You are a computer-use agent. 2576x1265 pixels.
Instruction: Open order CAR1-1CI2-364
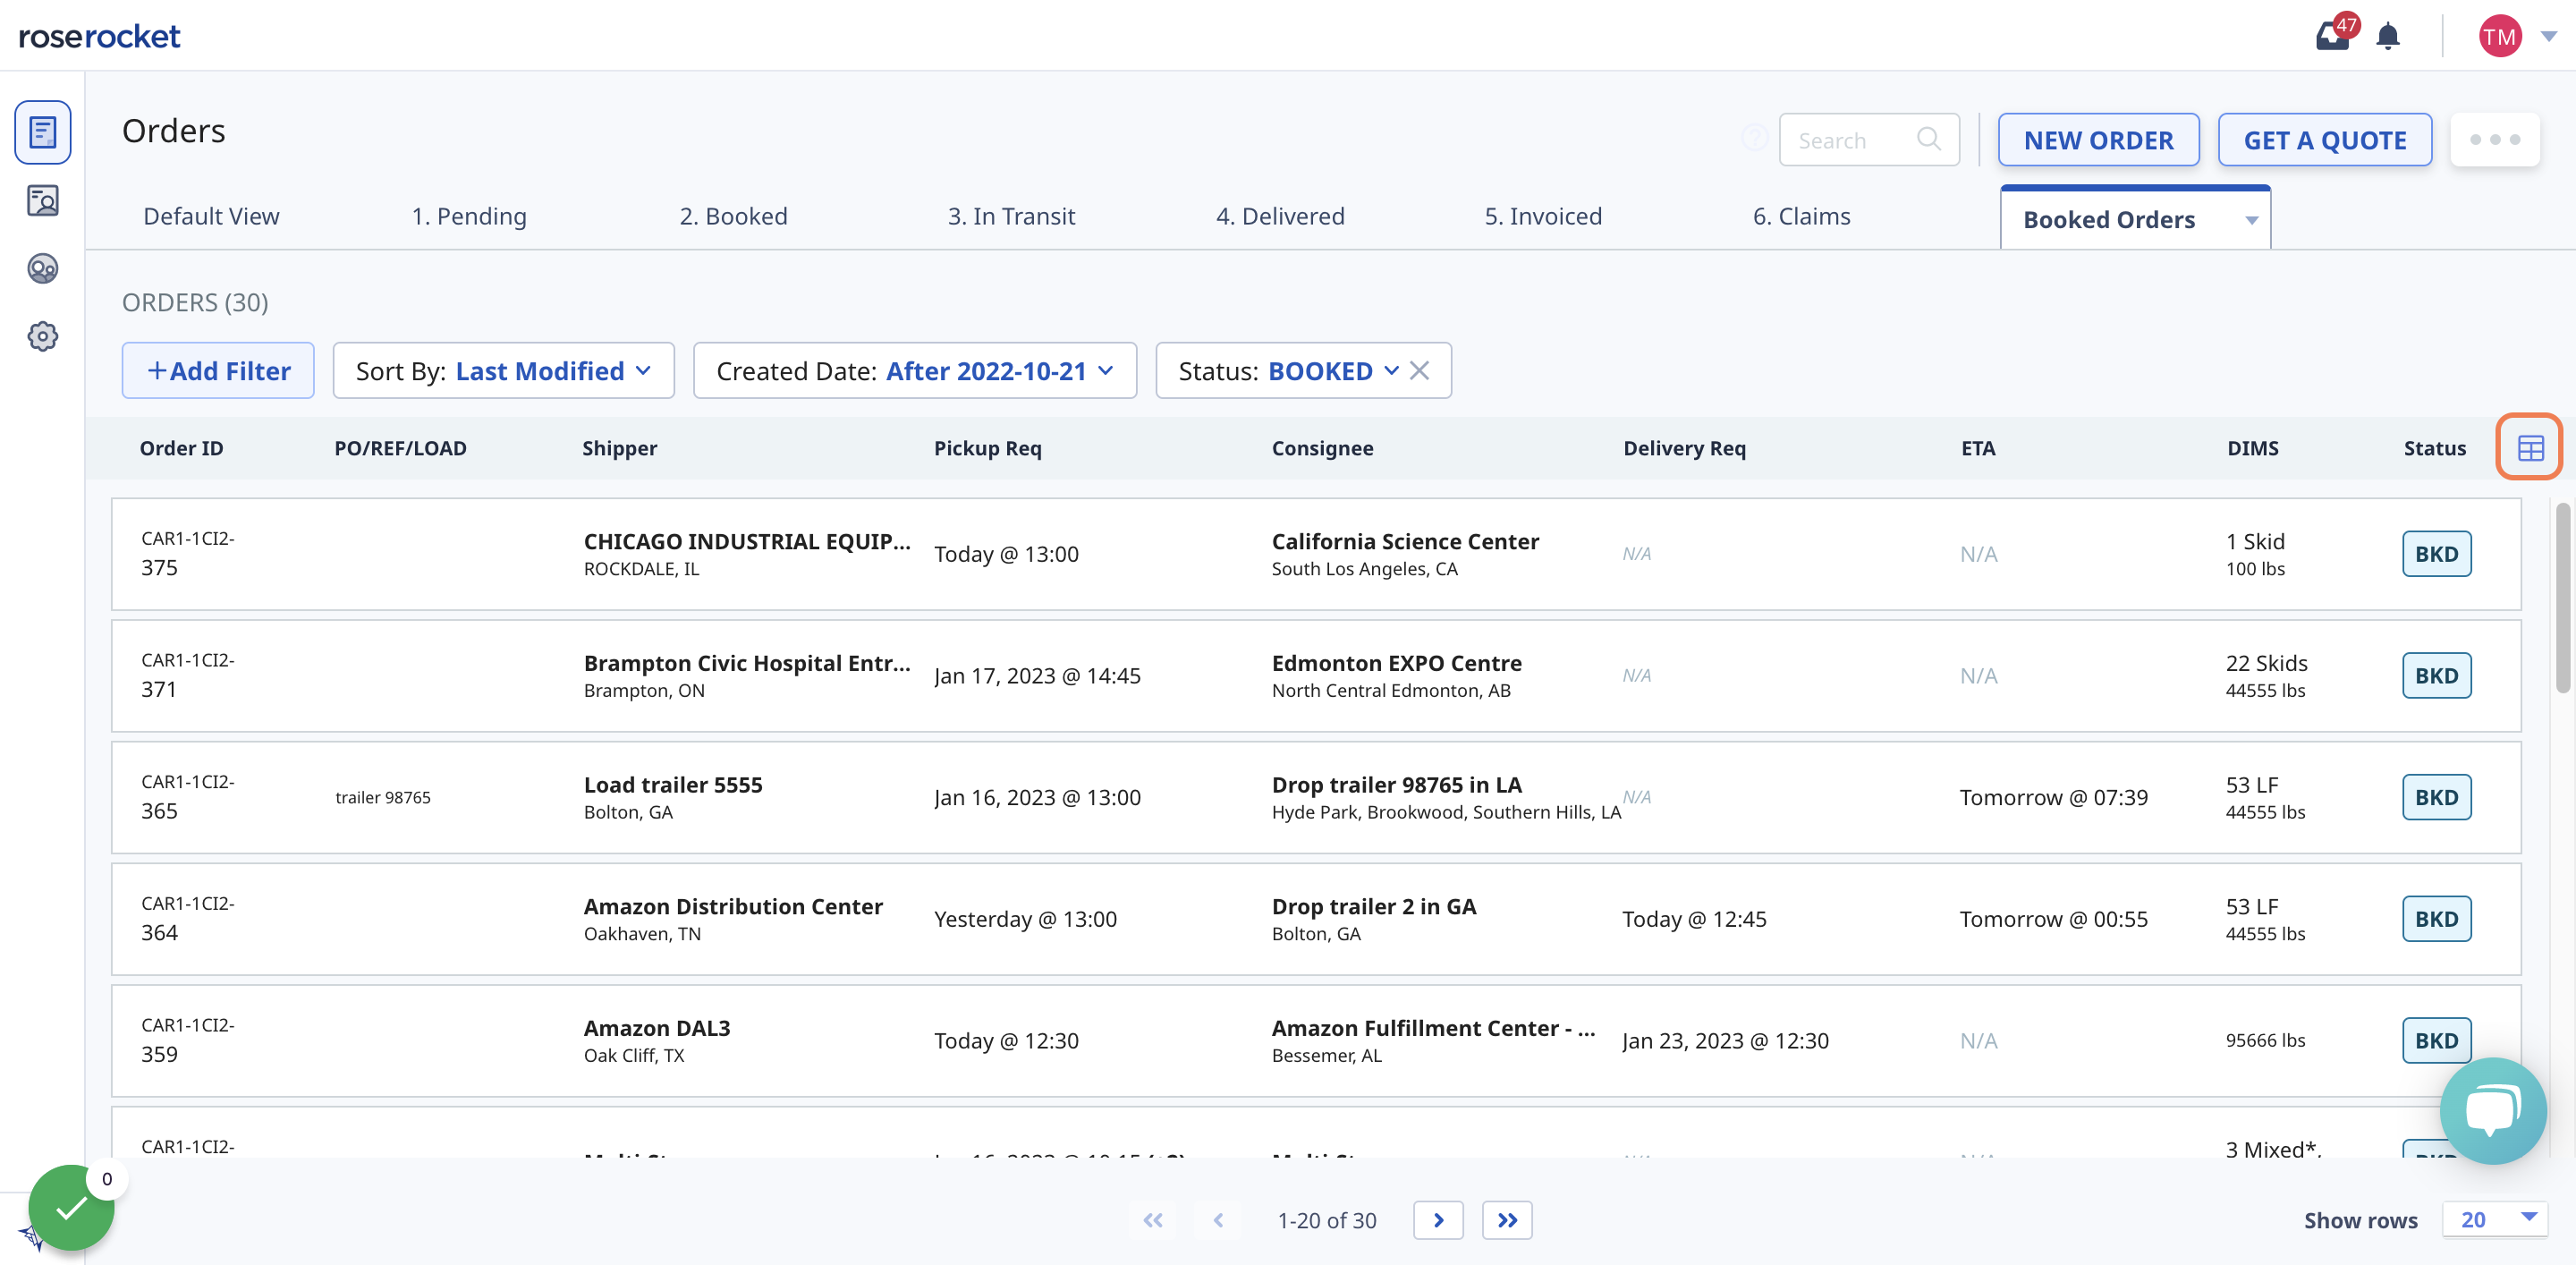click(1316, 919)
